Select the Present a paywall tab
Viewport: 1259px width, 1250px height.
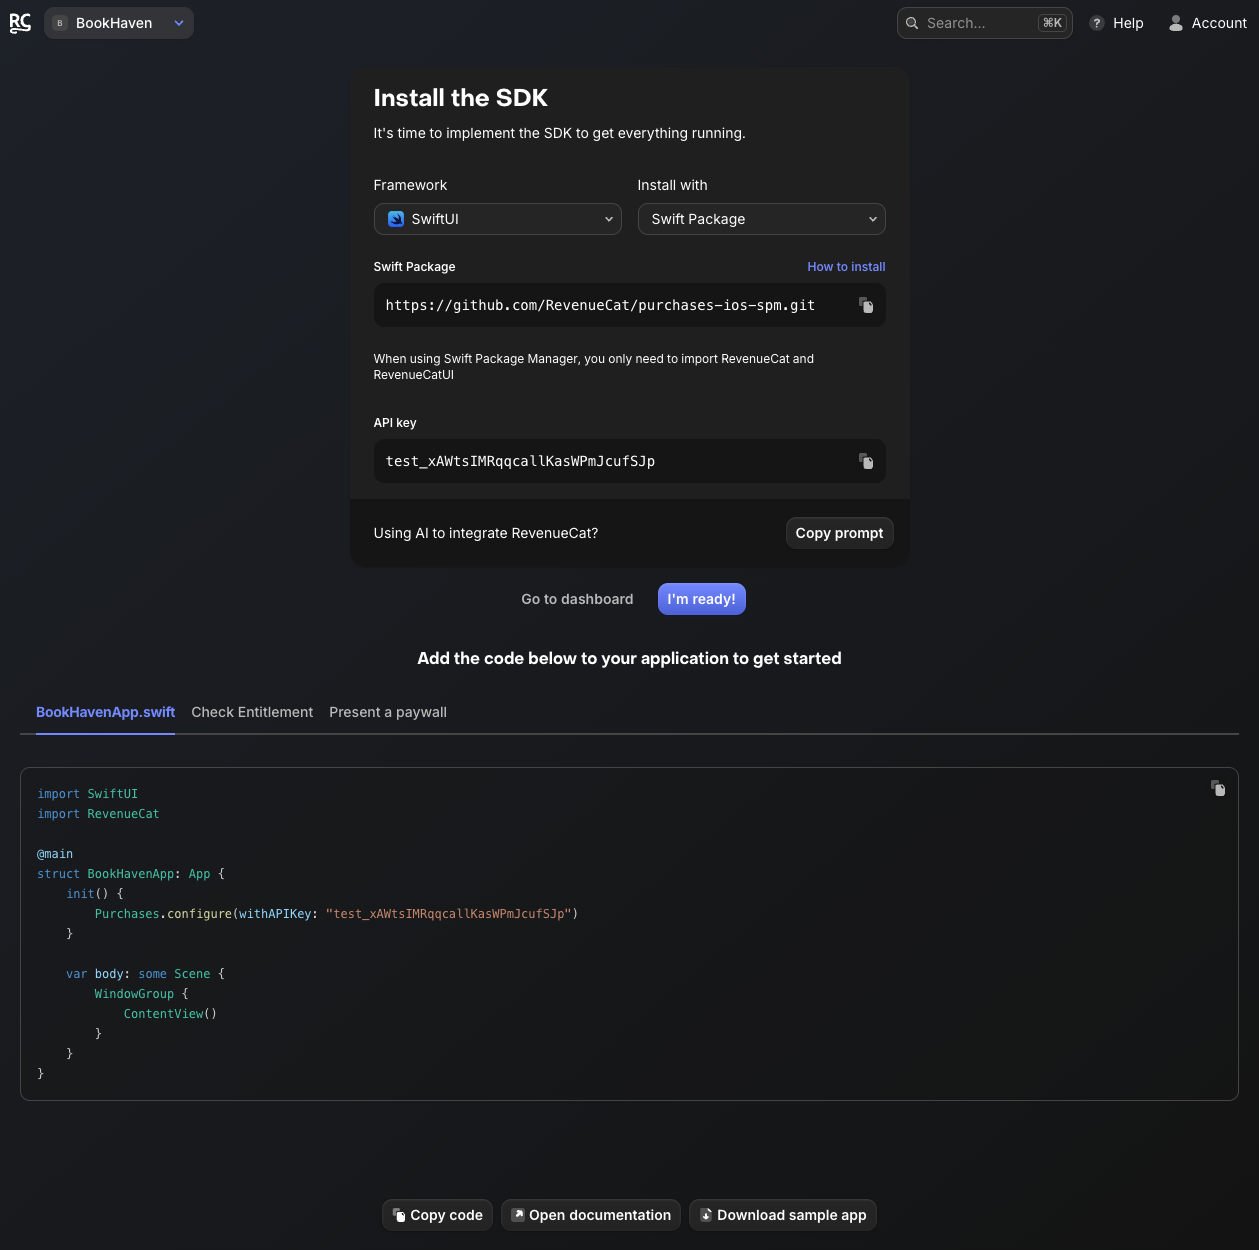pos(388,712)
